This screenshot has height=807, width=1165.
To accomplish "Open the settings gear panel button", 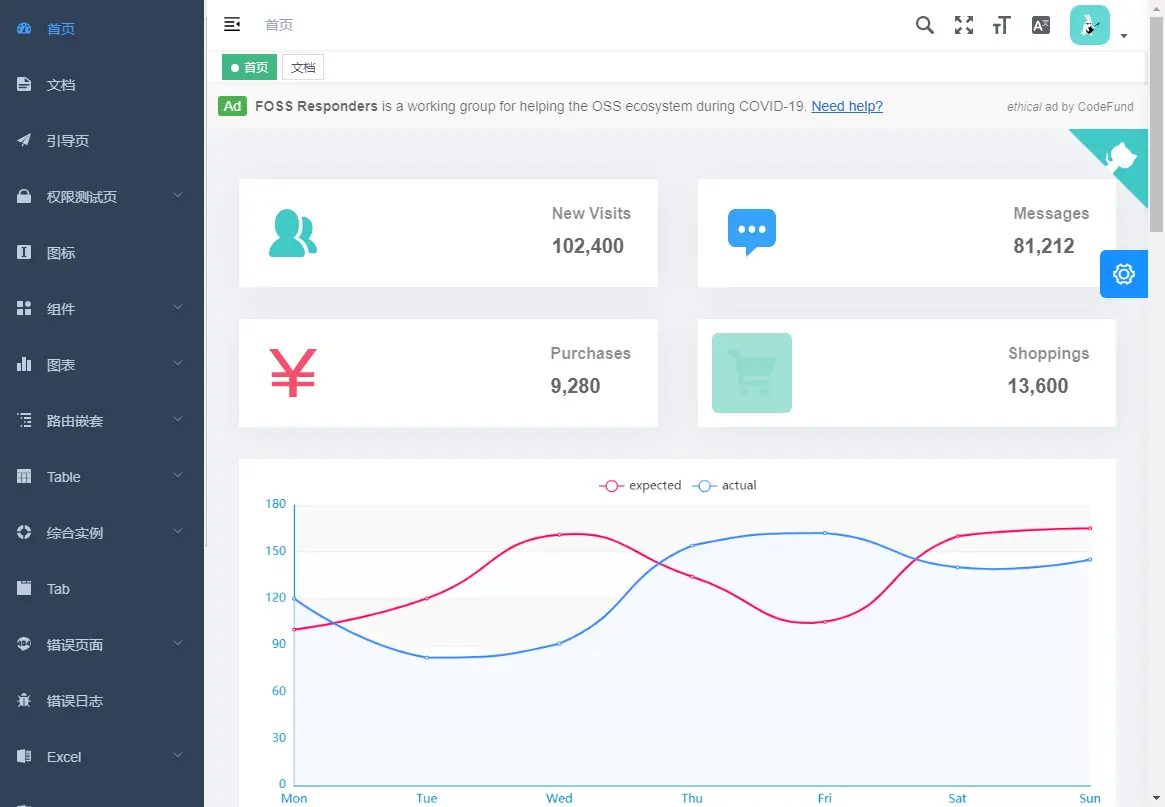I will point(1123,274).
